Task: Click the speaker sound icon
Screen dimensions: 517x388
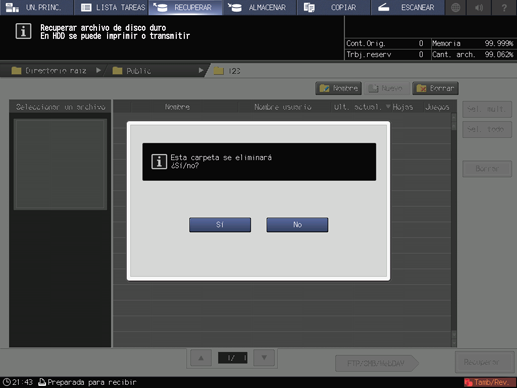Action: point(479,7)
